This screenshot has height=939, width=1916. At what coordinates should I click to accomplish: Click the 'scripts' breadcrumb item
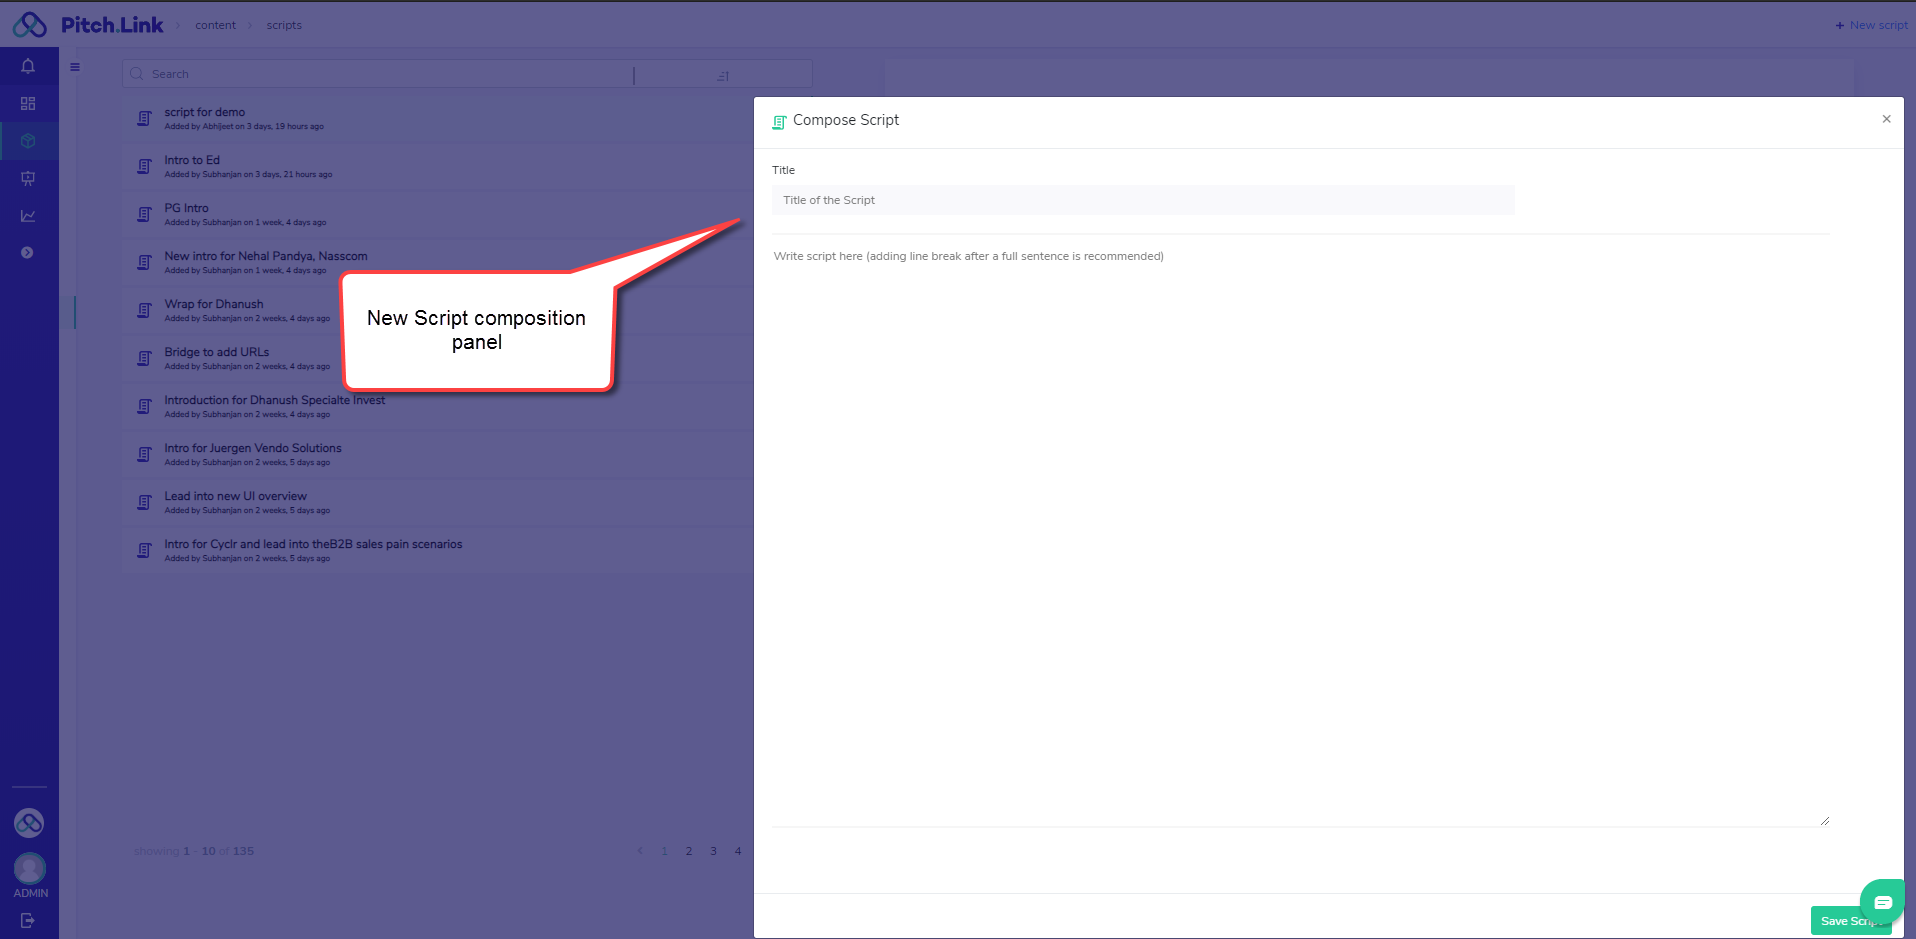(284, 25)
